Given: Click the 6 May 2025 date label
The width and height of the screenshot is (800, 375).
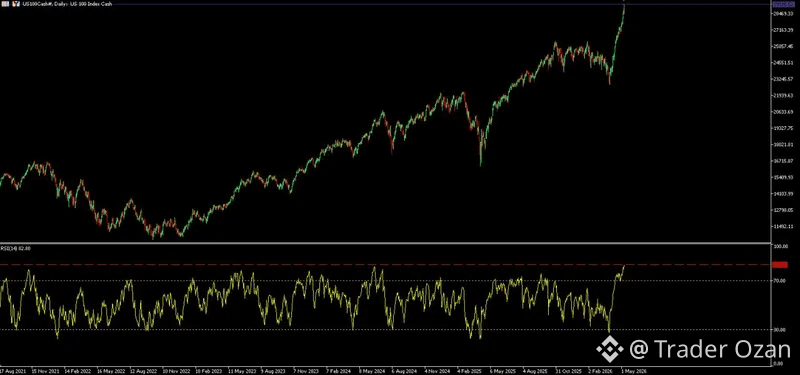Looking at the screenshot, I should 503,371.
